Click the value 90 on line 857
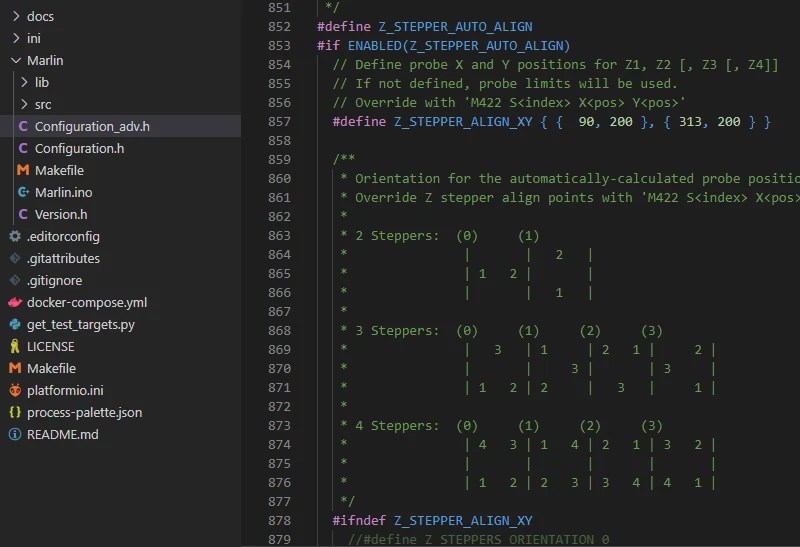800x547 pixels. [586, 121]
